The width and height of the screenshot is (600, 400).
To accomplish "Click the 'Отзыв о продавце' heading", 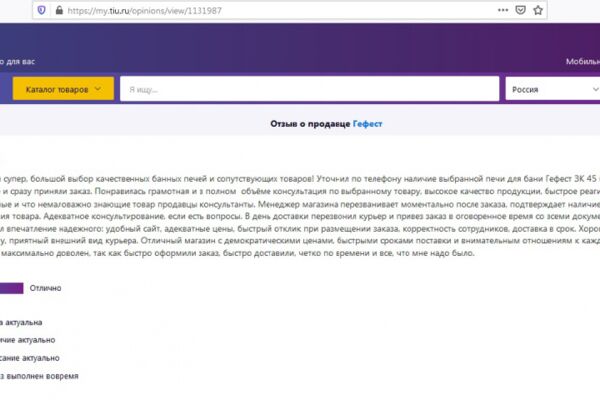I will click(x=310, y=124).
